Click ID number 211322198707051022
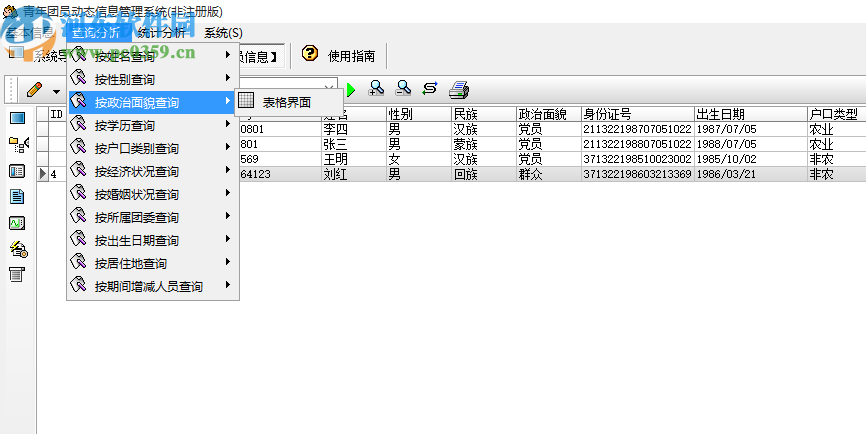Screen dimensions: 866x434 [x=637, y=130]
